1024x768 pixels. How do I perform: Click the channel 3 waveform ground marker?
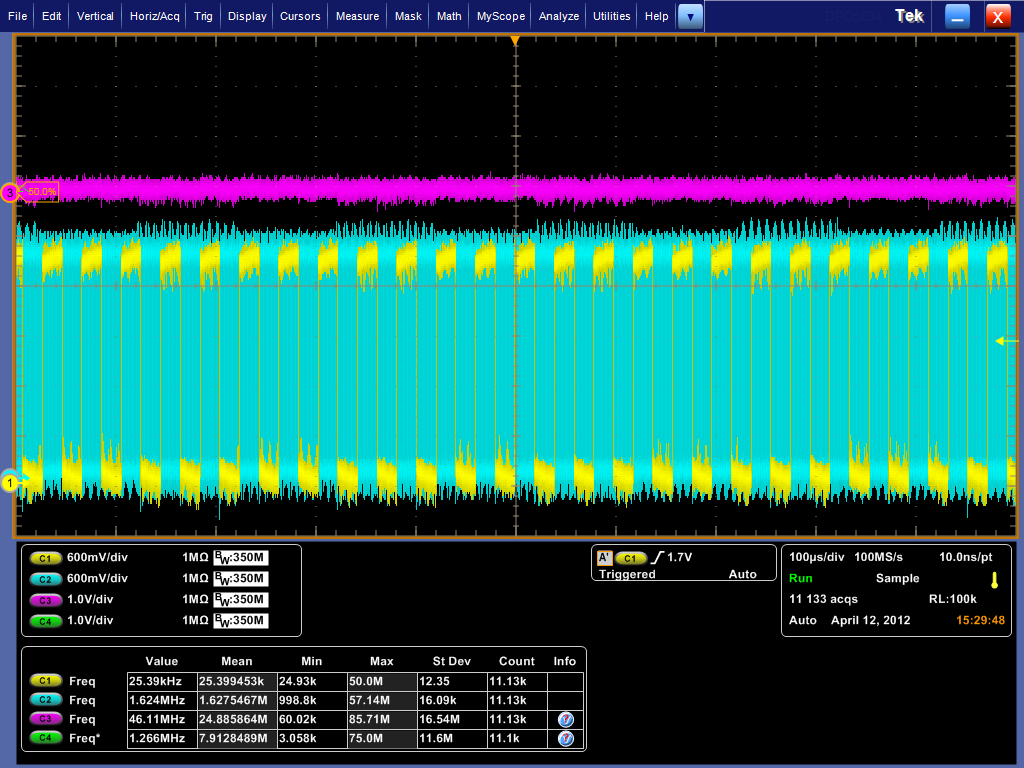10,193
